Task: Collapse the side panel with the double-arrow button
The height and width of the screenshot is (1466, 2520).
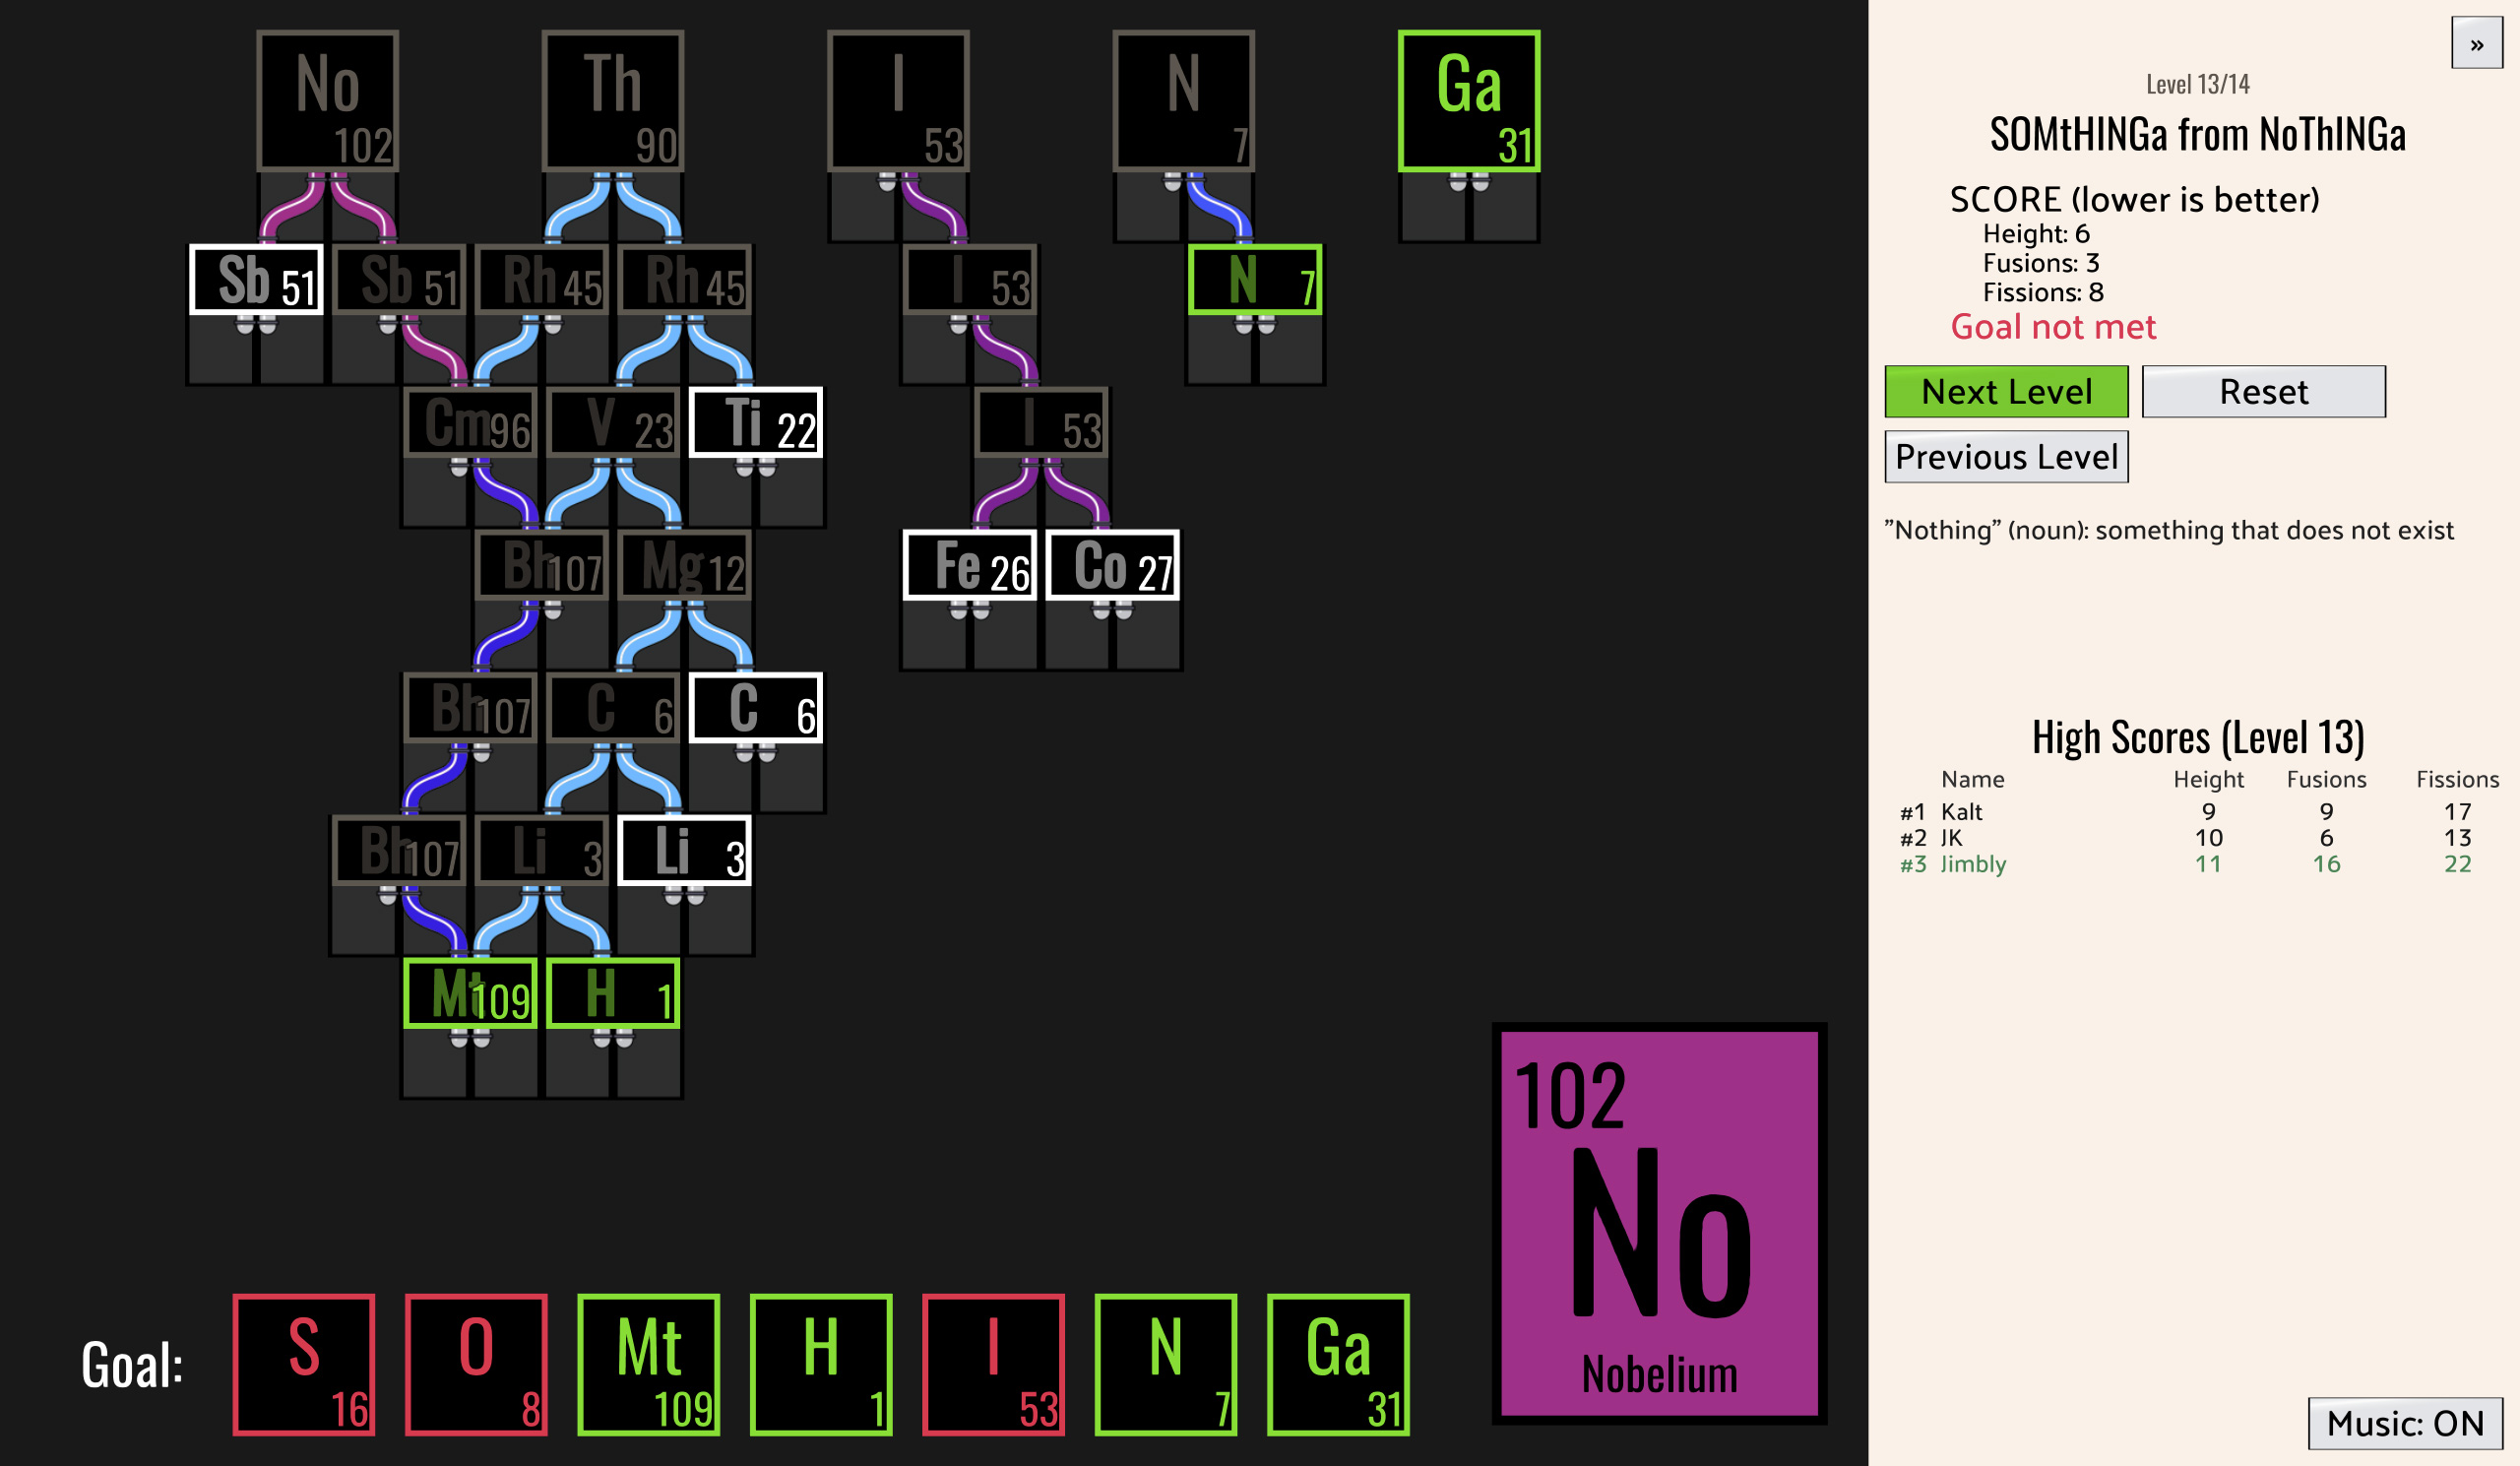Action: 2476,44
